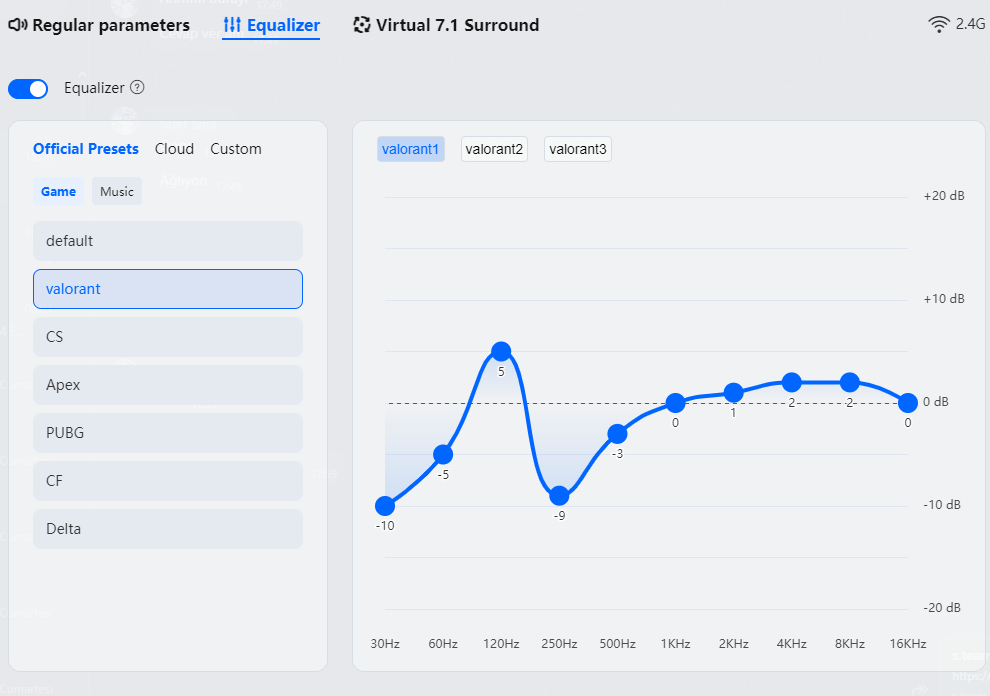
Task: Click the speaker icon beside Regular parameters
Action: click(x=17, y=25)
